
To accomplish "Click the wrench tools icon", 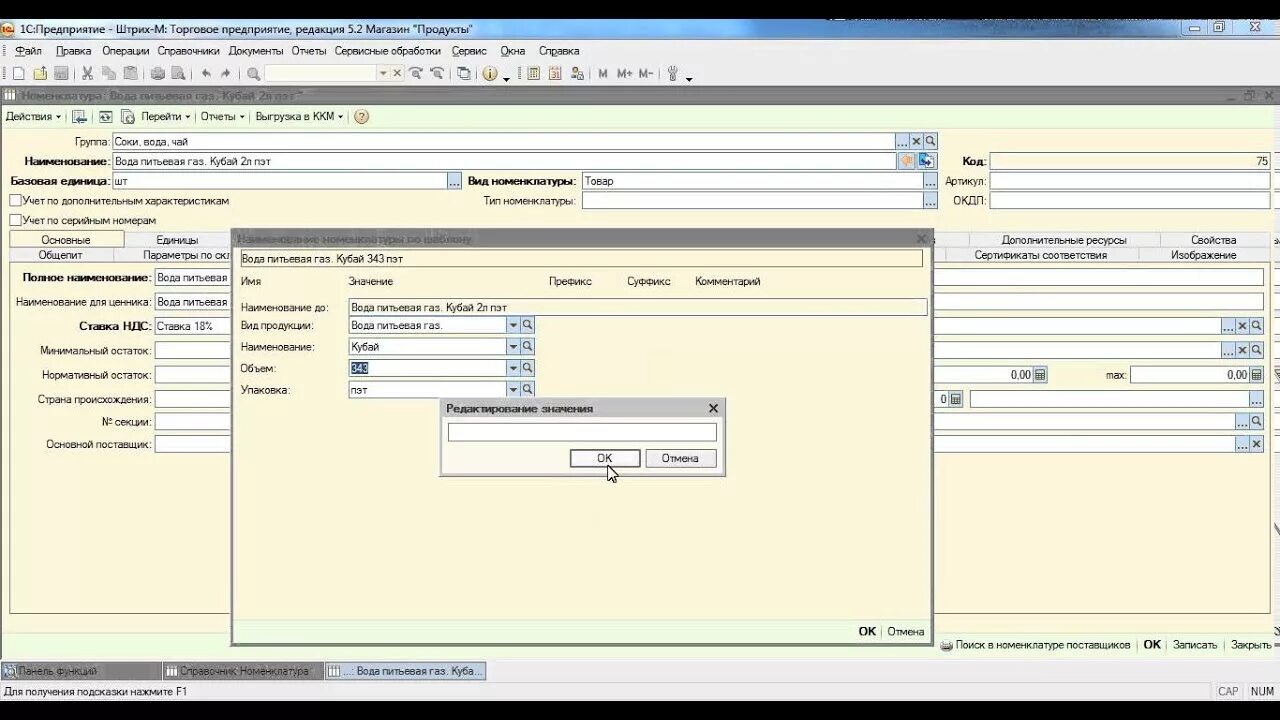I will [673, 73].
